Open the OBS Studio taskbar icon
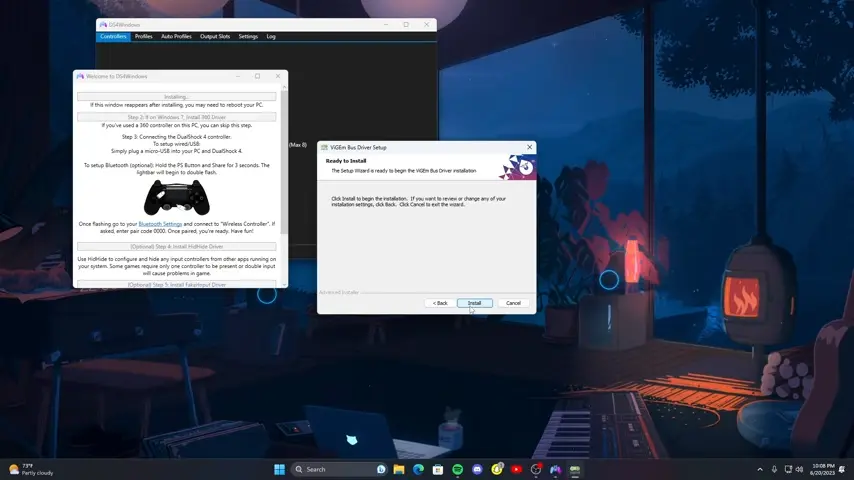 click(x=536, y=469)
